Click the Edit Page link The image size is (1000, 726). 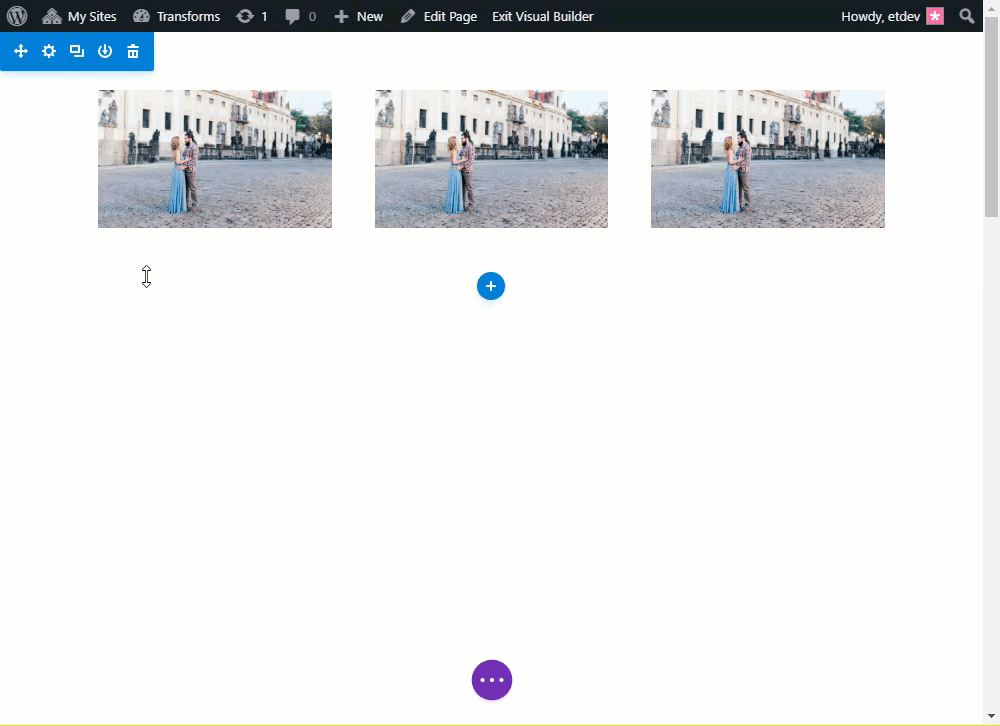click(438, 16)
